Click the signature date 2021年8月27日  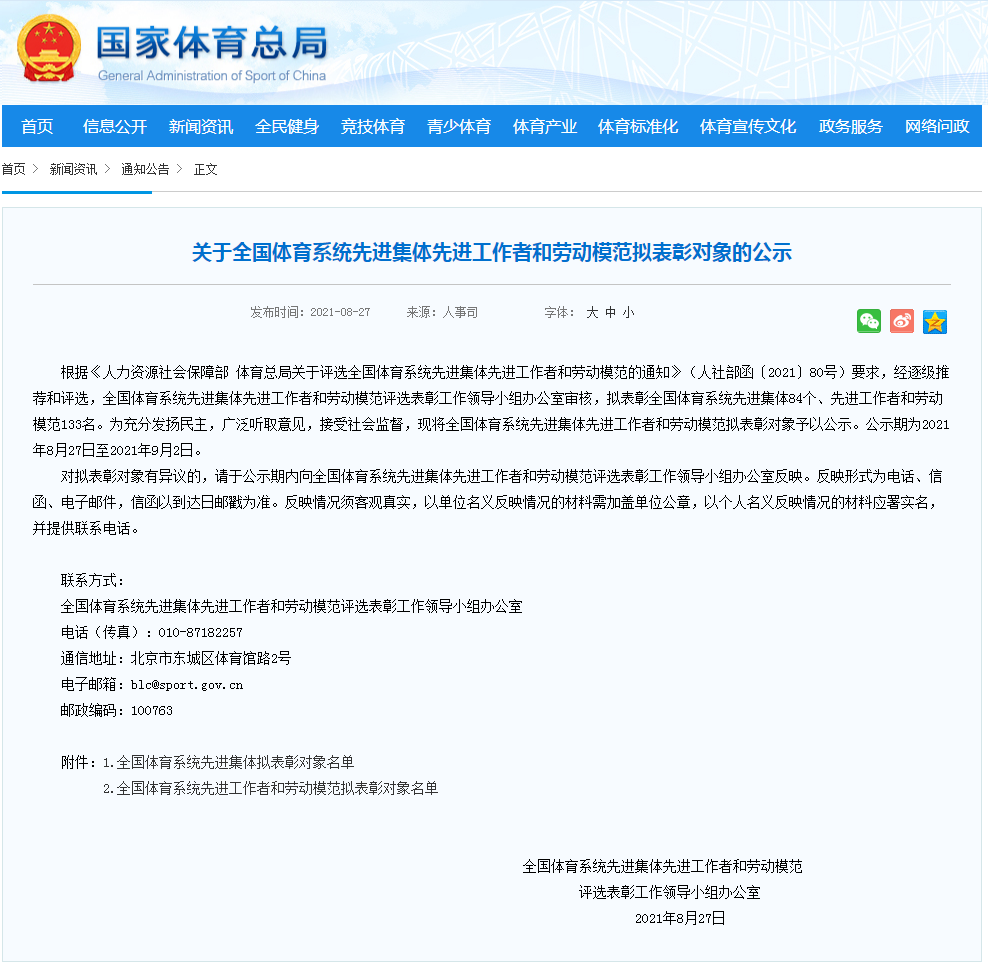coord(680,918)
